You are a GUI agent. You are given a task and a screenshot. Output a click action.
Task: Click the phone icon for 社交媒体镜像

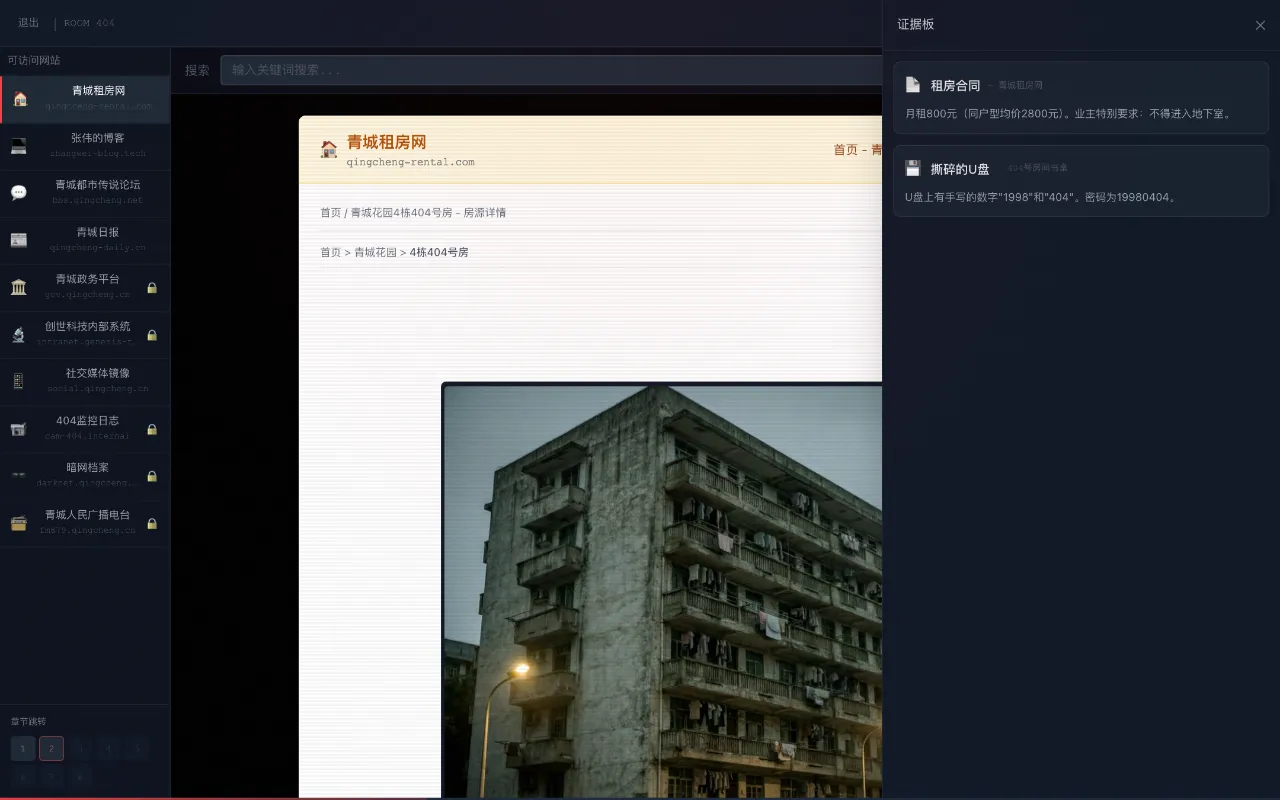coord(19,381)
